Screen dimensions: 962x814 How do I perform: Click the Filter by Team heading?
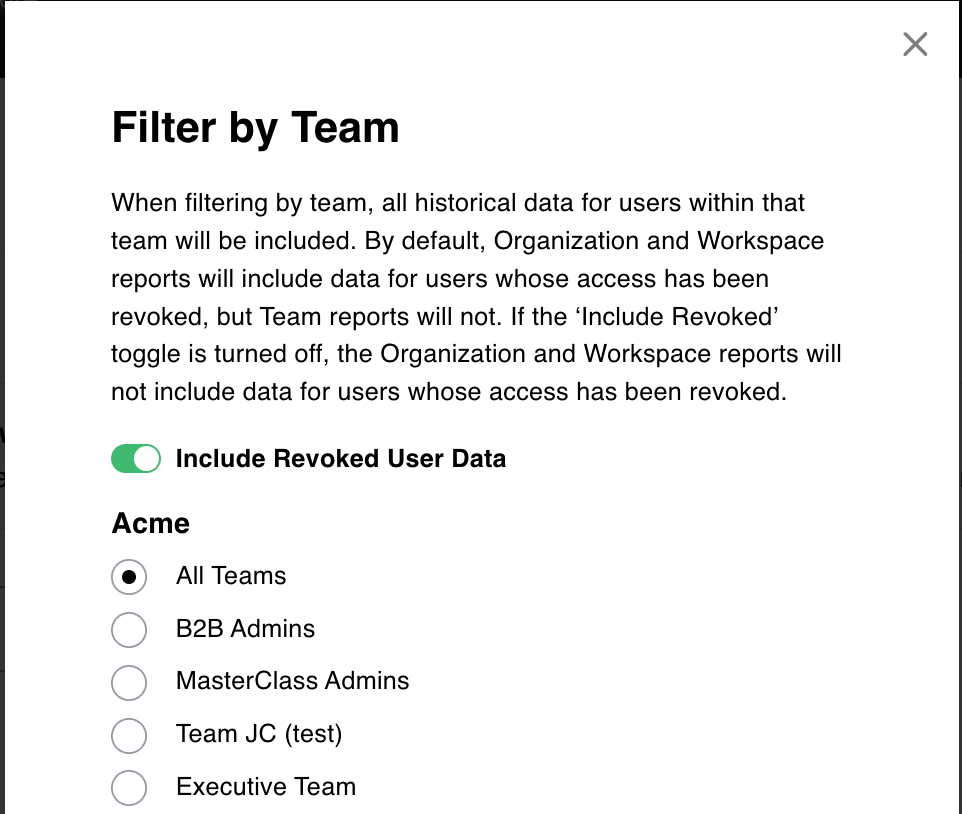[255, 128]
